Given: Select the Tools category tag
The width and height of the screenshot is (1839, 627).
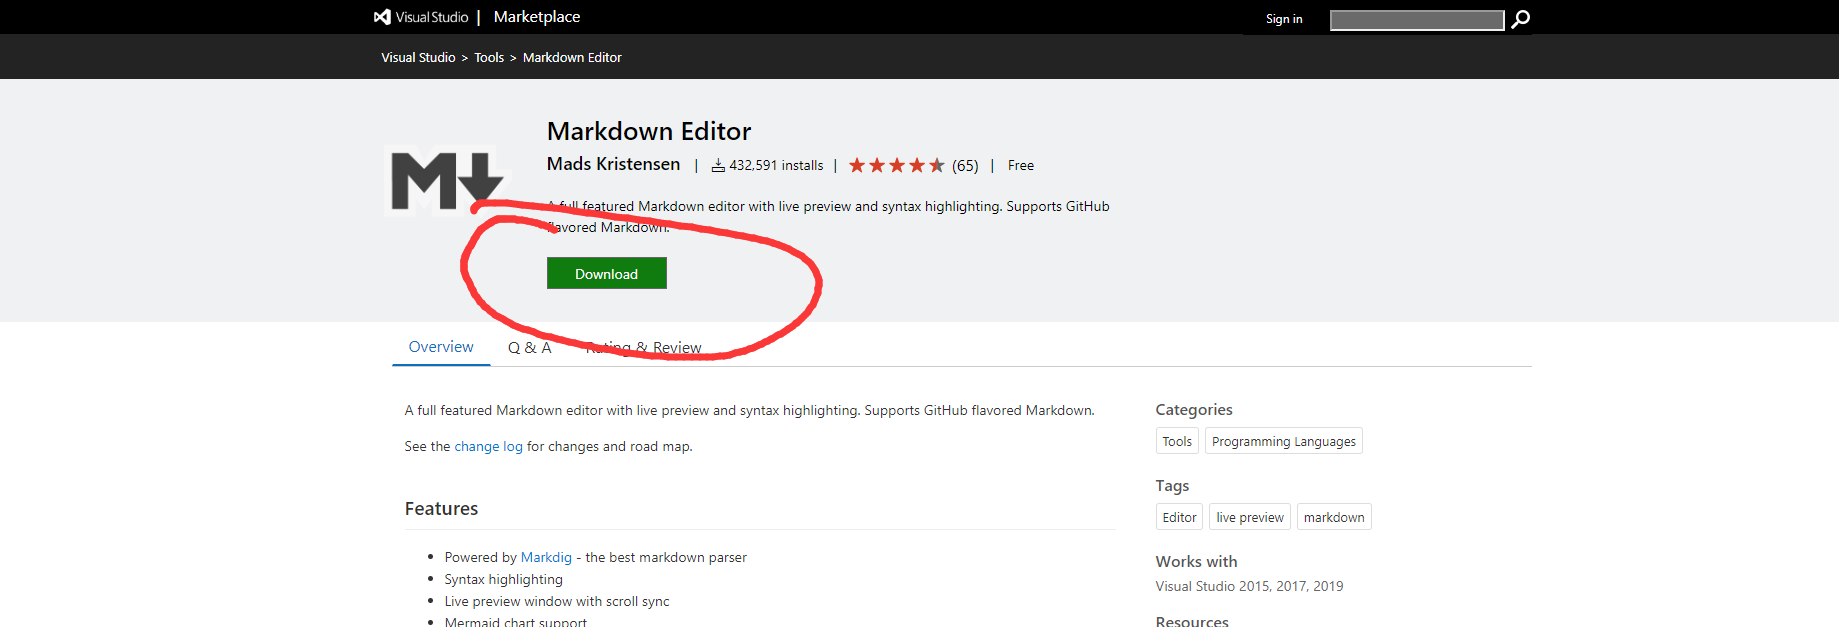Looking at the screenshot, I should point(1176,442).
